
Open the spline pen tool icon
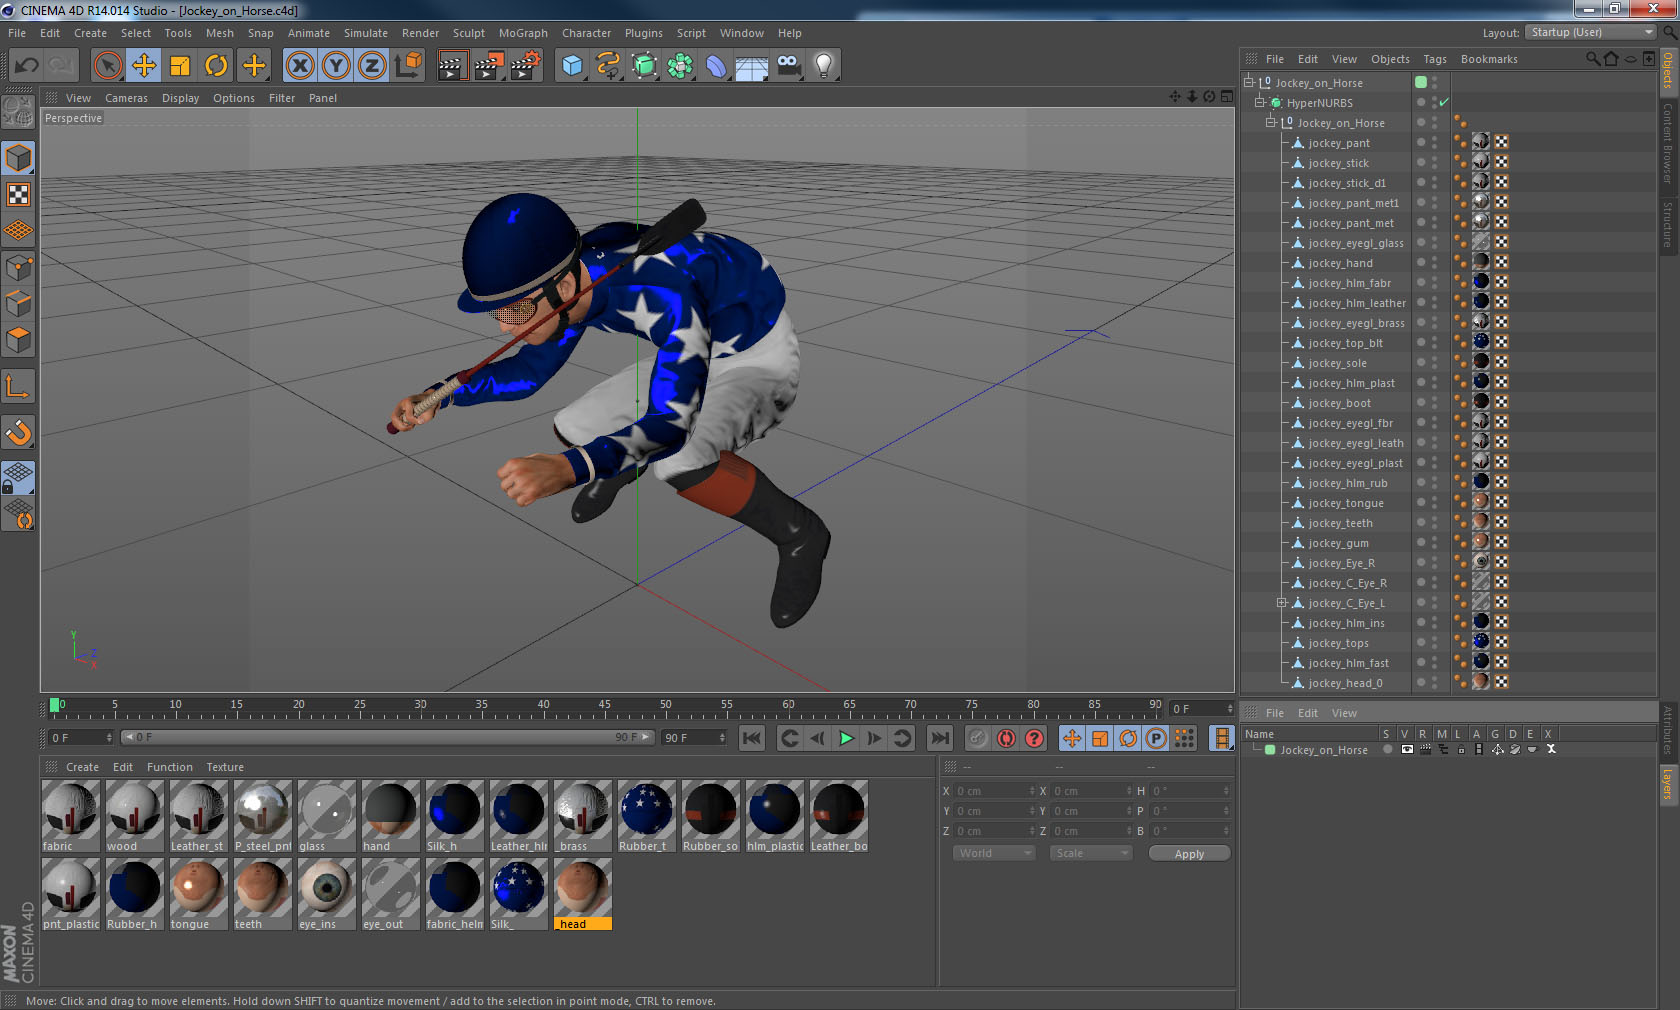608,66
